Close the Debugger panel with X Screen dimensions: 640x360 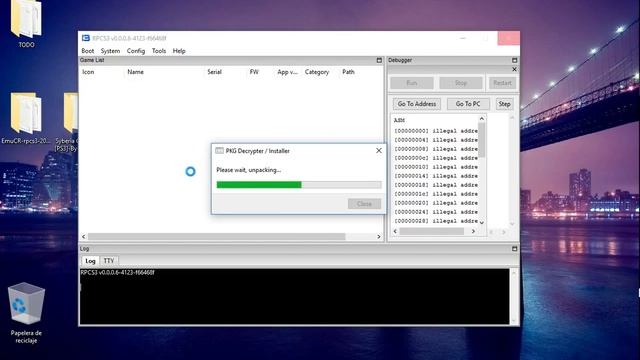514,69
